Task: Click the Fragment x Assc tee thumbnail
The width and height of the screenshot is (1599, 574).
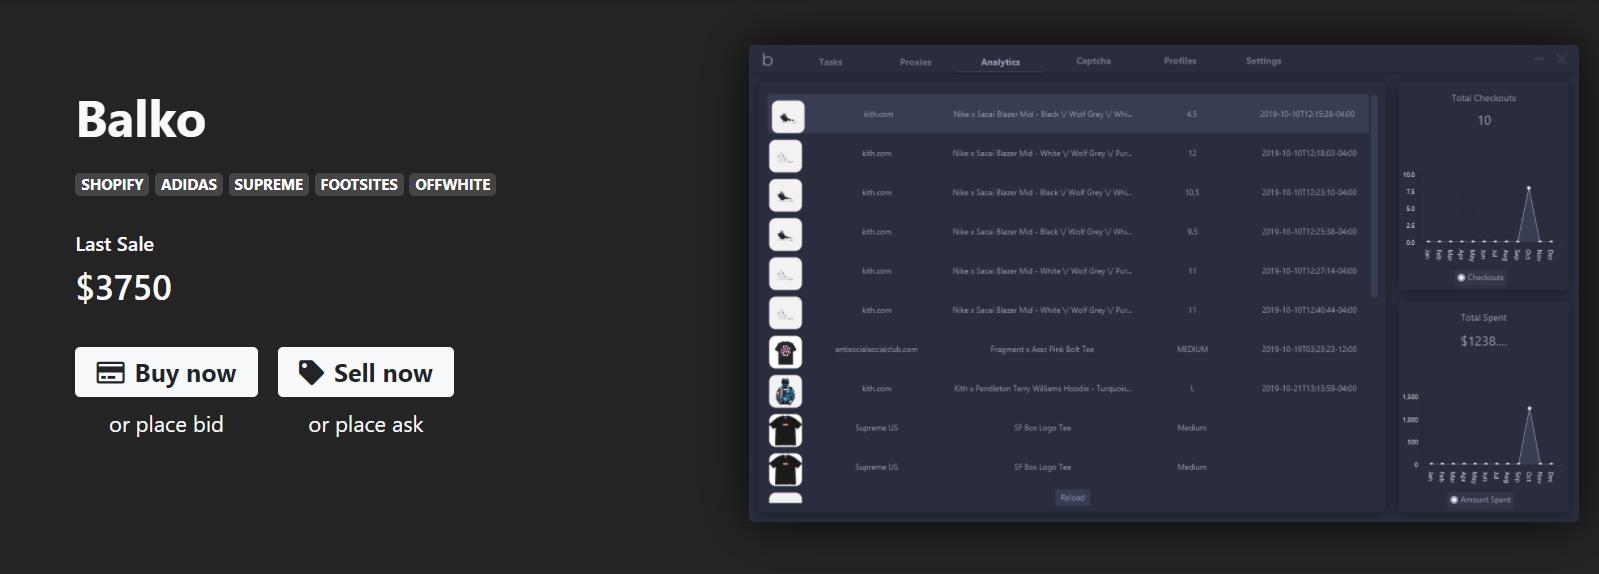Action: pos(786,352)
